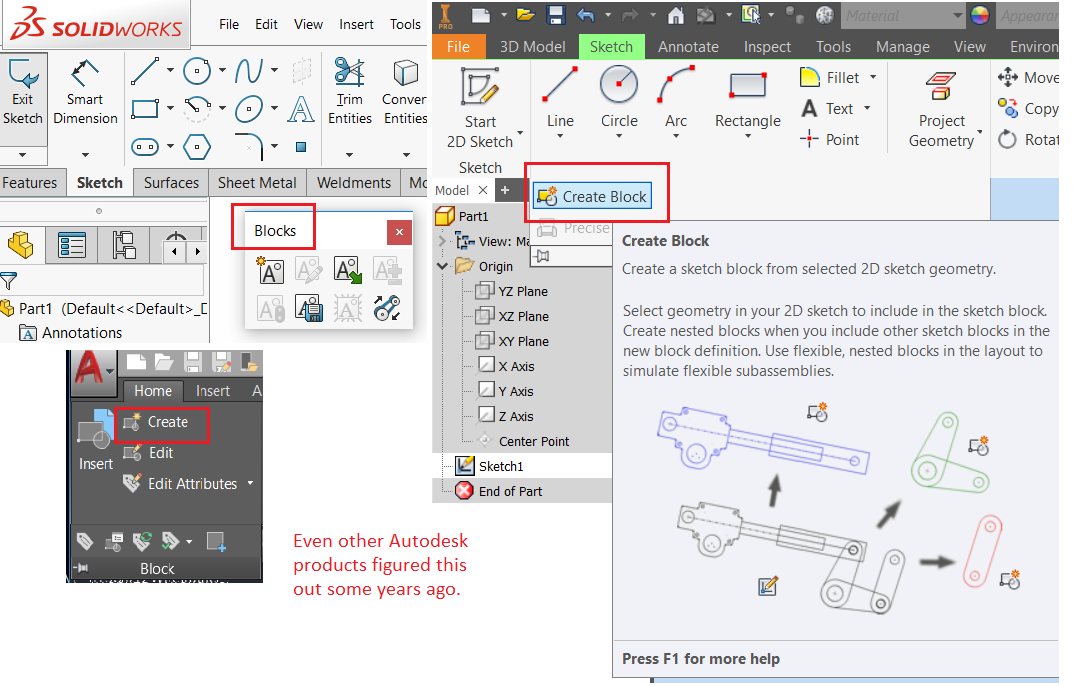Collapse the Origin folder in the tree

click(x=443, y=265)
